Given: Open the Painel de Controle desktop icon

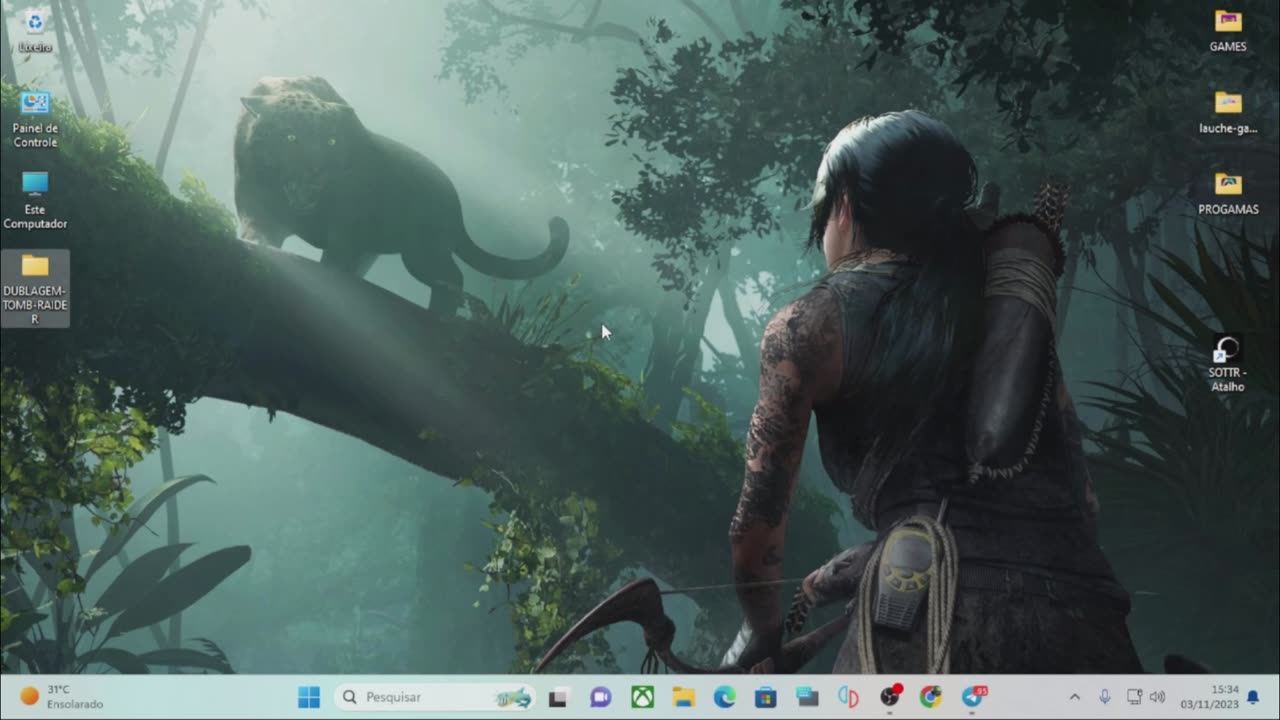Looking at the screenshot, I should pyautogui.click(x=35, y=119).
